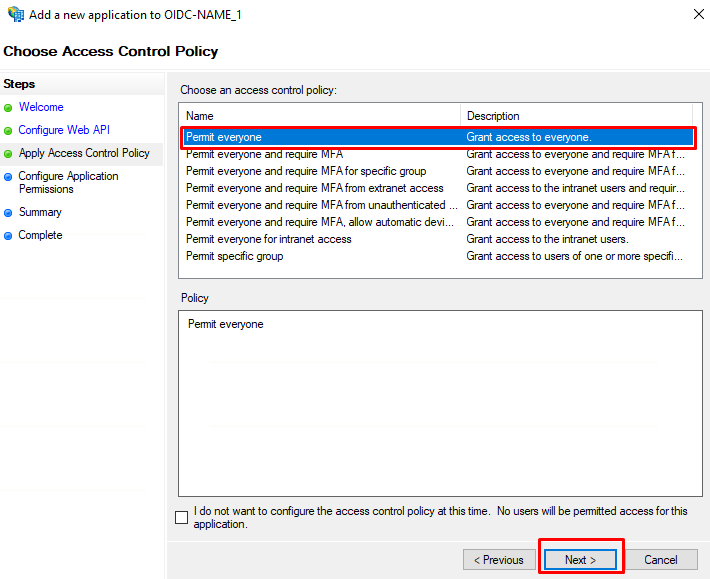Select Permit everyone and require MFA

pos(437,154)
